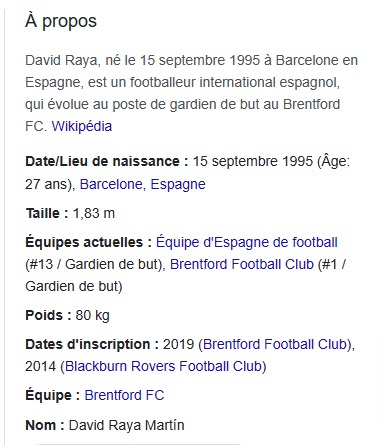Click the Poids label
379x445 pixels.
point(48,315)
